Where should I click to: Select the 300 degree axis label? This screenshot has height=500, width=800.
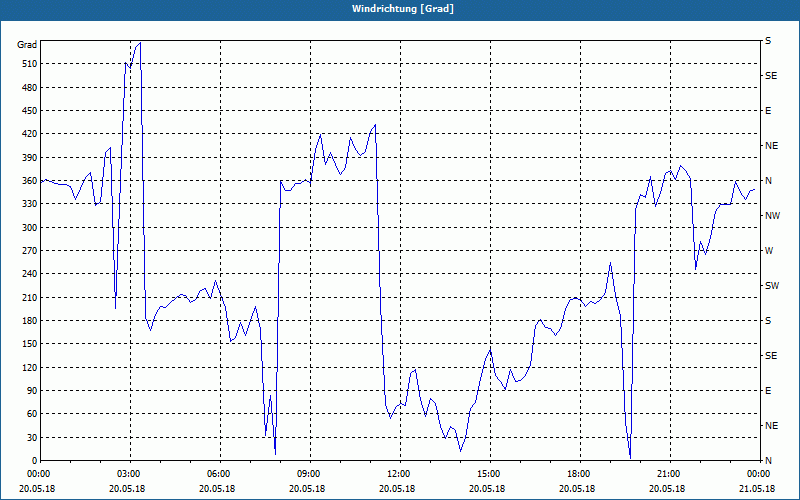tap(29, 228)
